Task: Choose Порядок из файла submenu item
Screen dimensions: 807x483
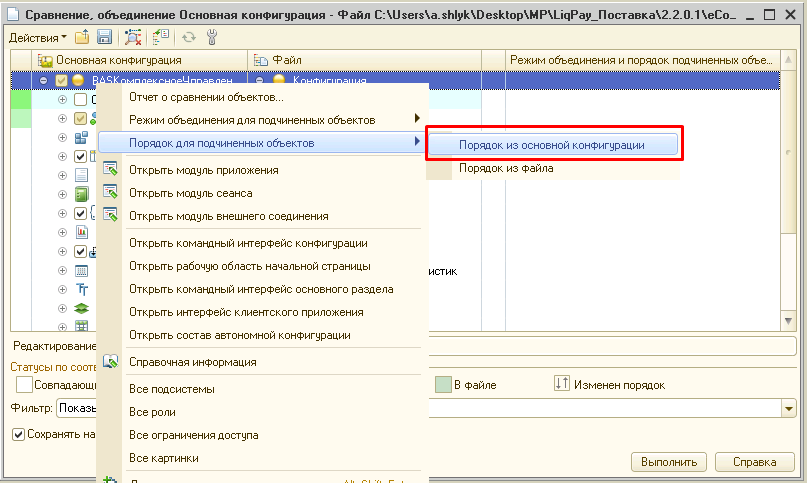Action: click(x=506, y=169)
